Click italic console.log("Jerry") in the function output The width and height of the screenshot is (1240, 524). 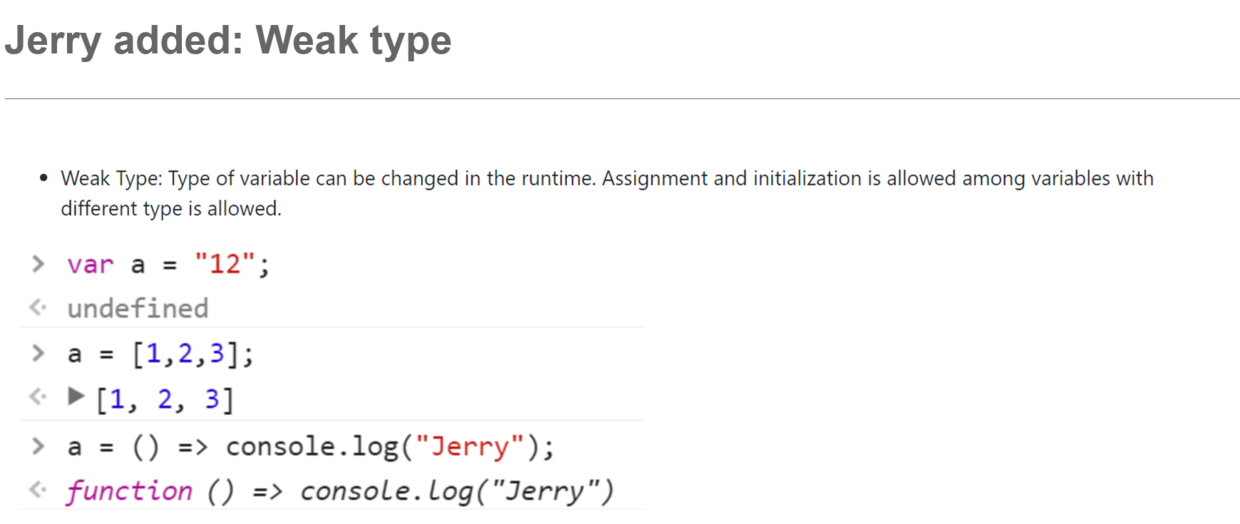tap(456, 491)
